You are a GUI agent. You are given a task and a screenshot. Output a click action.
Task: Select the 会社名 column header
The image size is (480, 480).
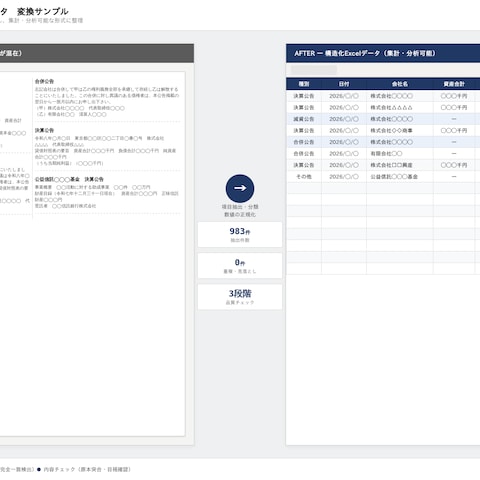(400, 84)
